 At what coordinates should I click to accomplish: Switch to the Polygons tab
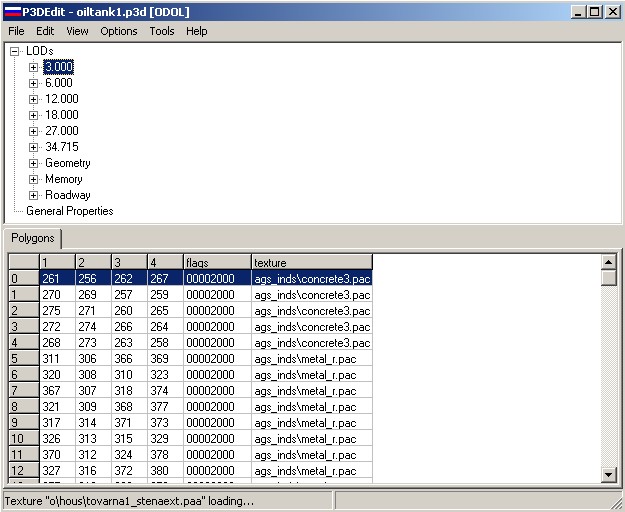pyautogui.click(x=33, y=239)
